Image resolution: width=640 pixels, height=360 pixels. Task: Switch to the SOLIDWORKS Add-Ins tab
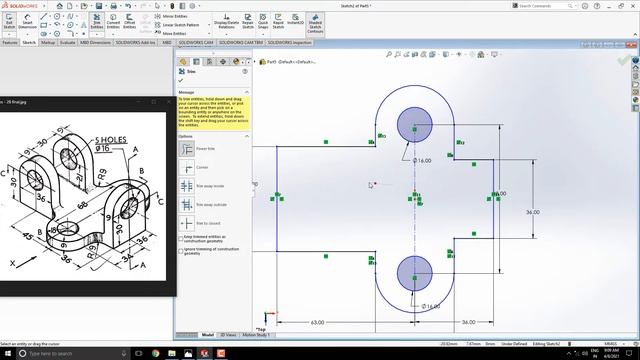click(x=136, y=42)
